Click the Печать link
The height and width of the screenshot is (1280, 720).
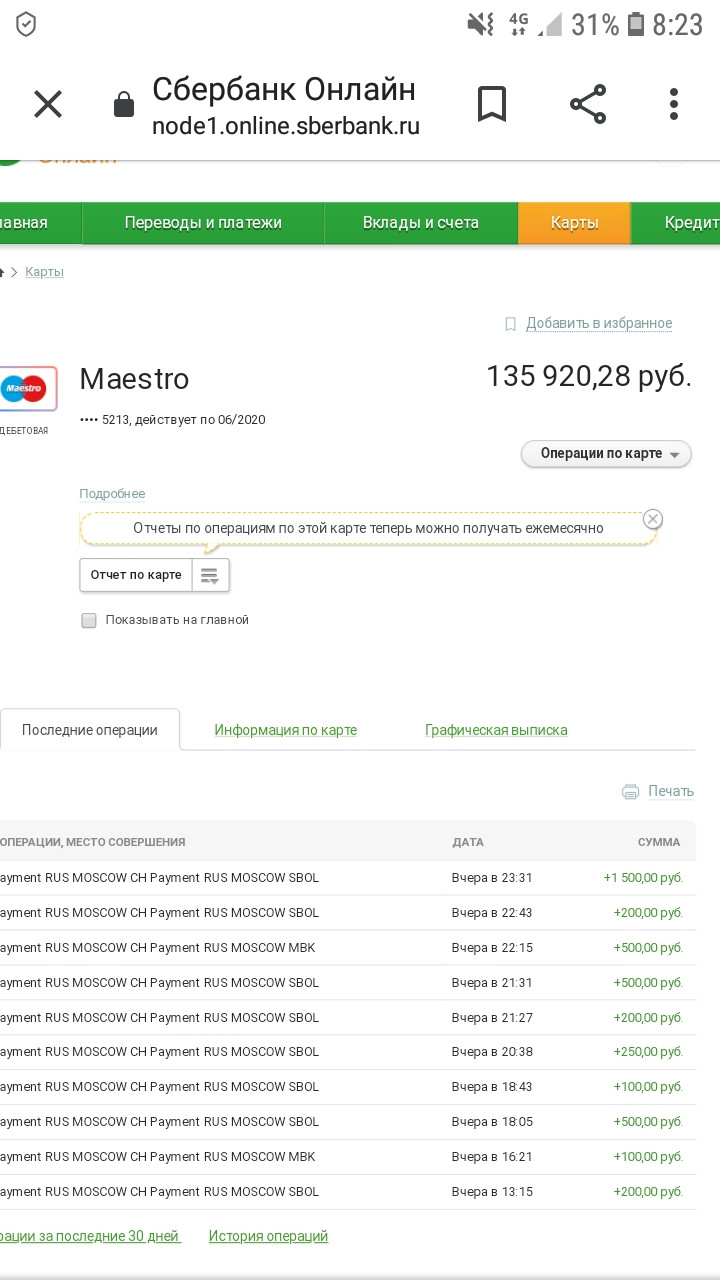(671, 791)
